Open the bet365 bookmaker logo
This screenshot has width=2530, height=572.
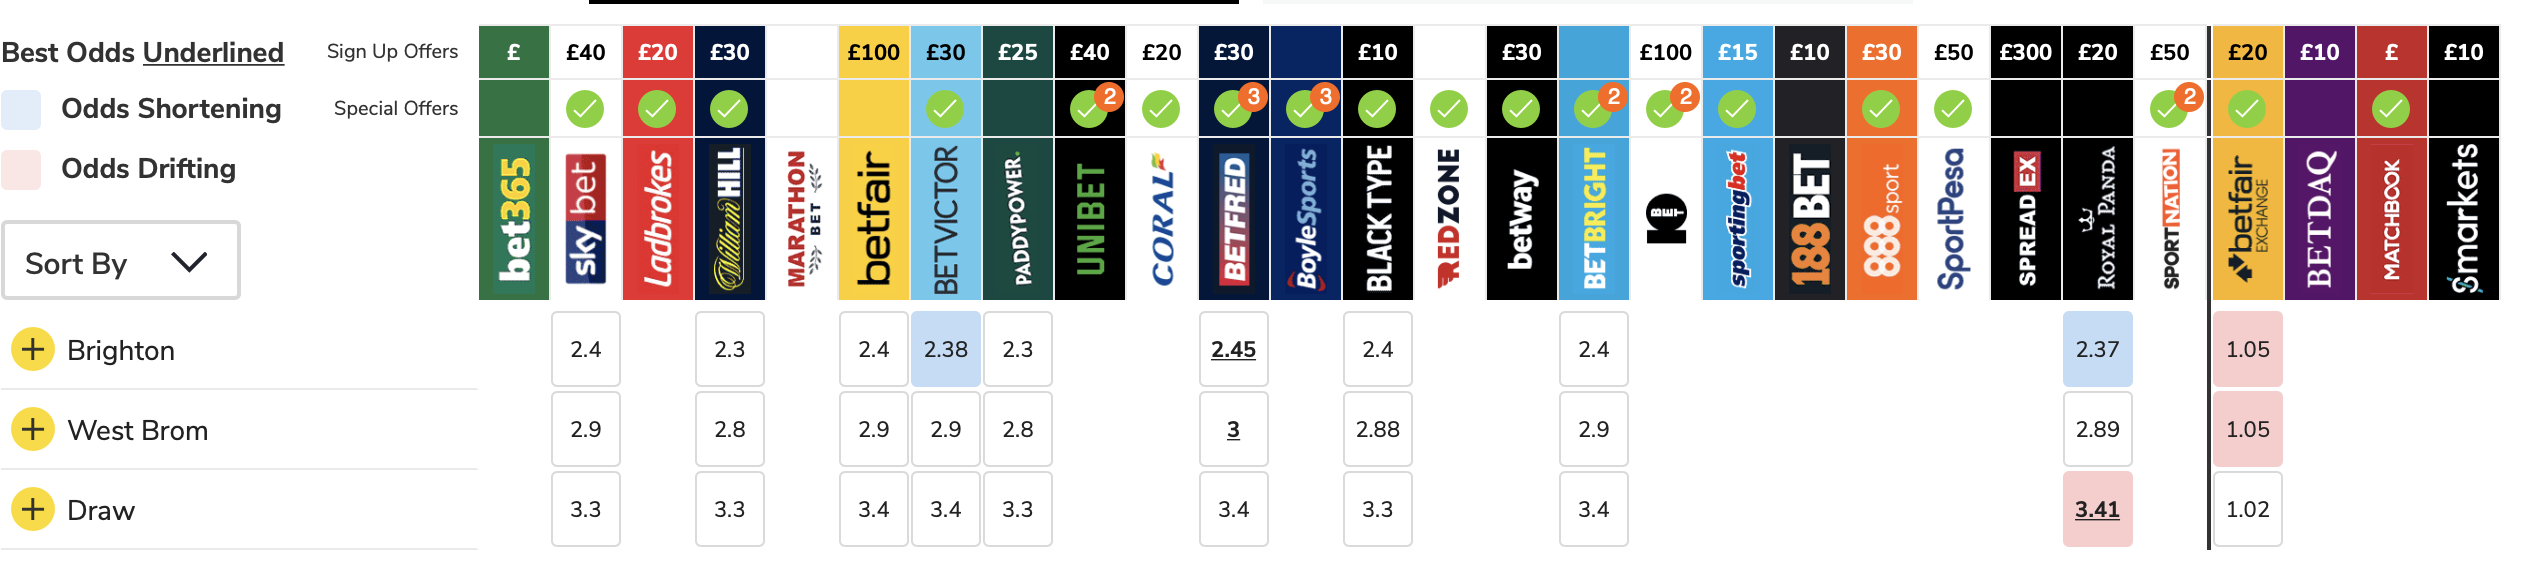[514, 219]
